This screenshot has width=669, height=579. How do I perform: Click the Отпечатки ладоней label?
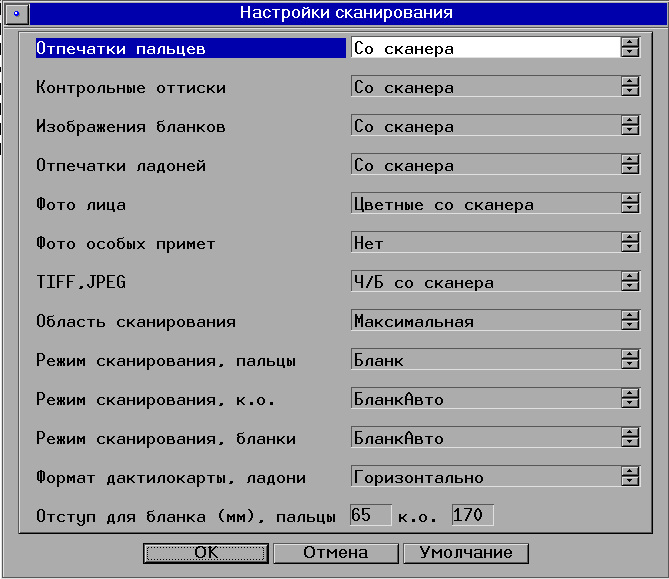(121, 165)
